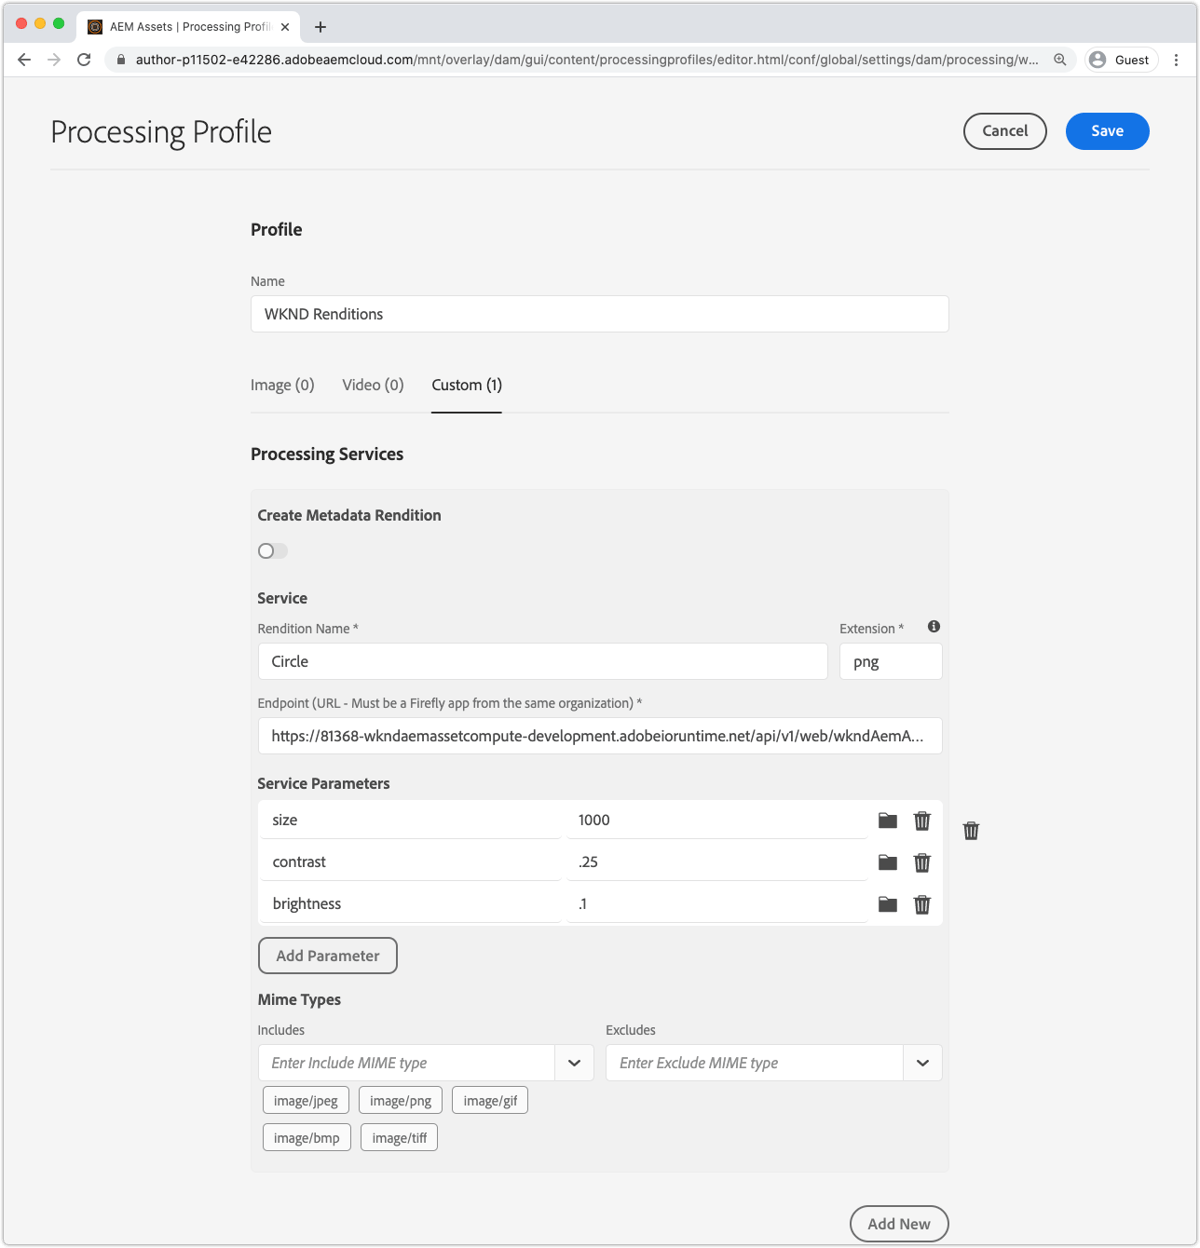The image size is (1200, 1248).
Task: Expand the browser zoom control in address bar
Action: 1060,59
